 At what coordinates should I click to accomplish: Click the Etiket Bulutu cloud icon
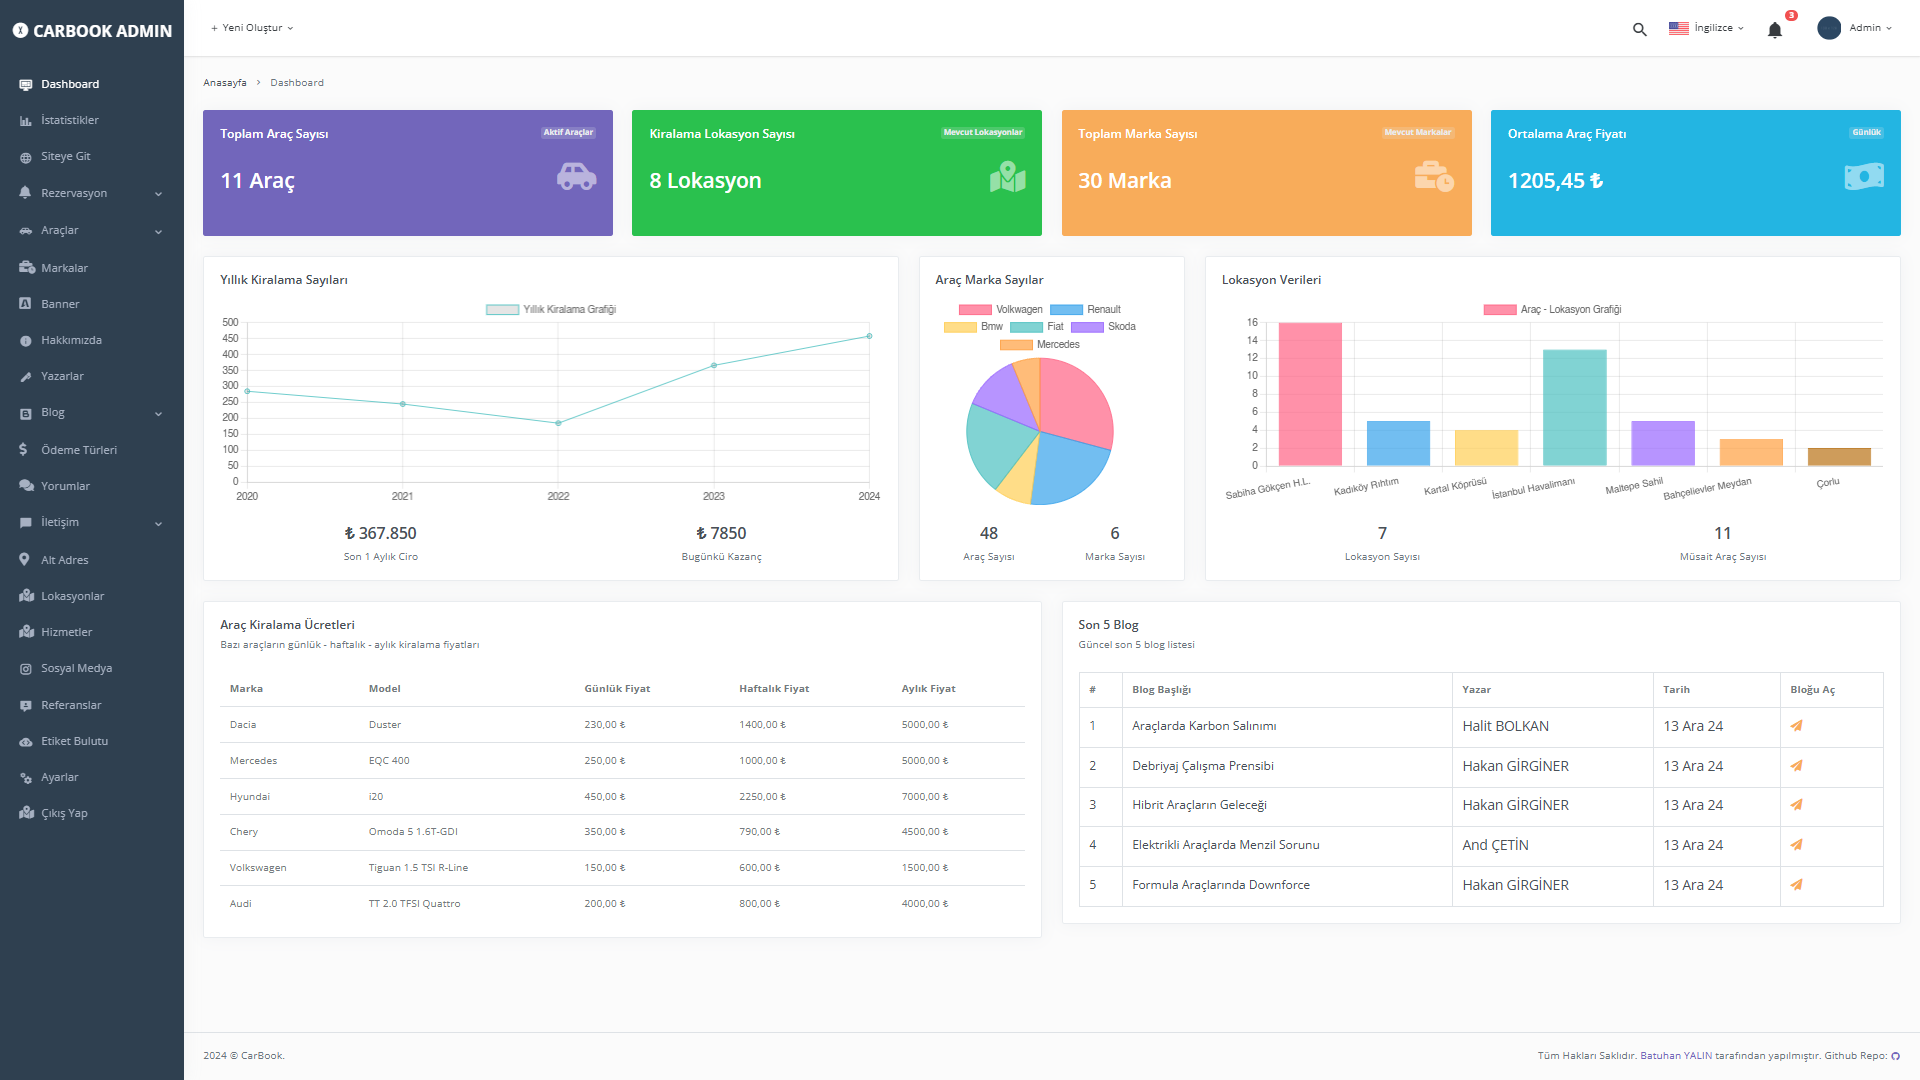tap(26, 742)
